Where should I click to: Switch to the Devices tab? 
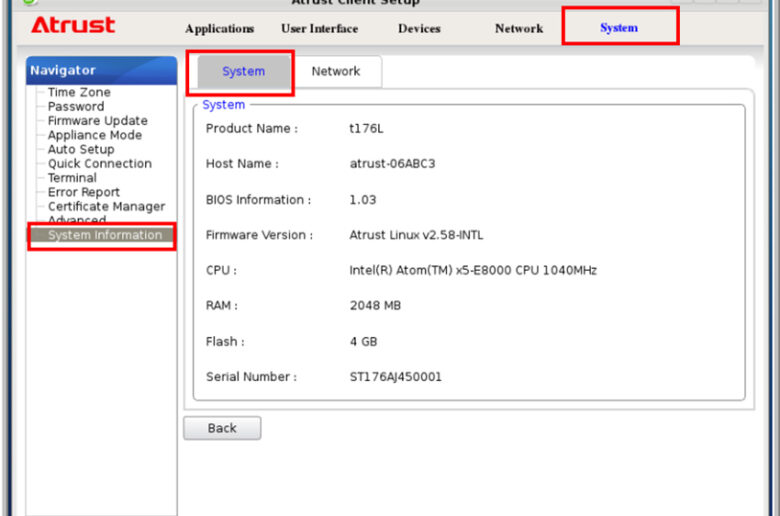tap(419, 28)
